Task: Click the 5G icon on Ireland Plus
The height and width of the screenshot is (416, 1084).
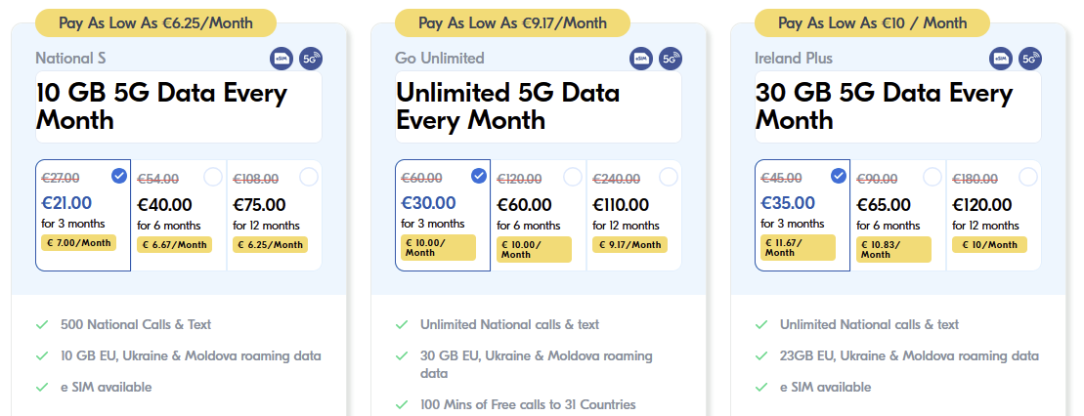Action: click(1030, 59)
